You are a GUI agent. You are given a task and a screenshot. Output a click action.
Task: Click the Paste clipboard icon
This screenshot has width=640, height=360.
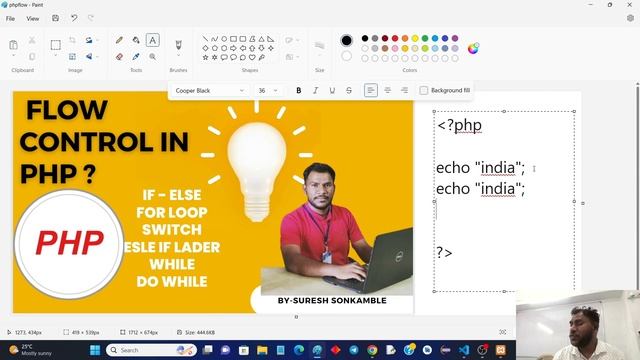click(x=13, y=44)
